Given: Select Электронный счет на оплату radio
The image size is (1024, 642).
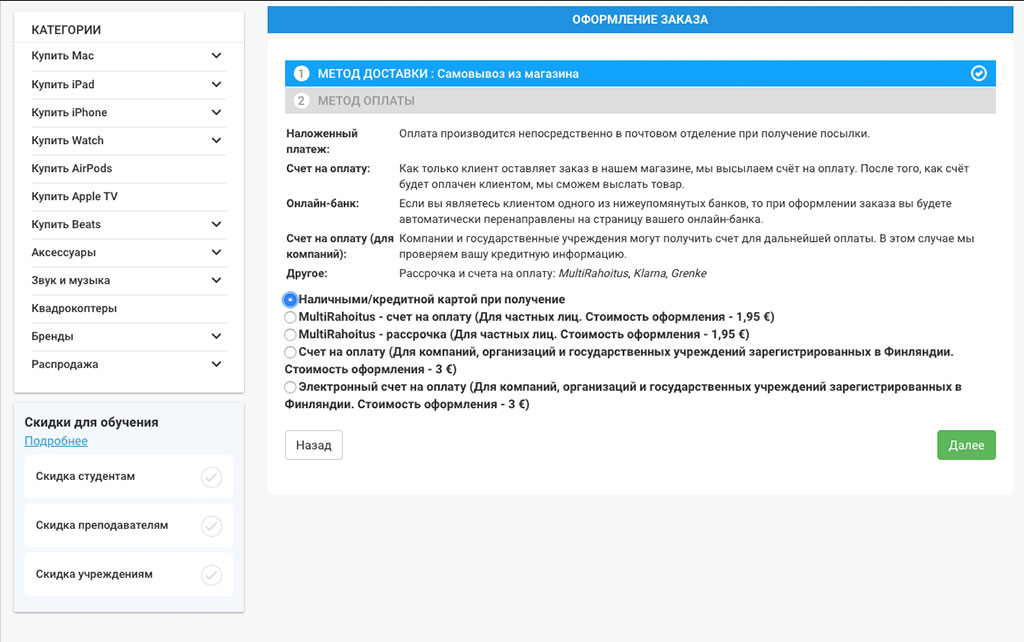Looking at the screenshot, I should coord(290,387).
